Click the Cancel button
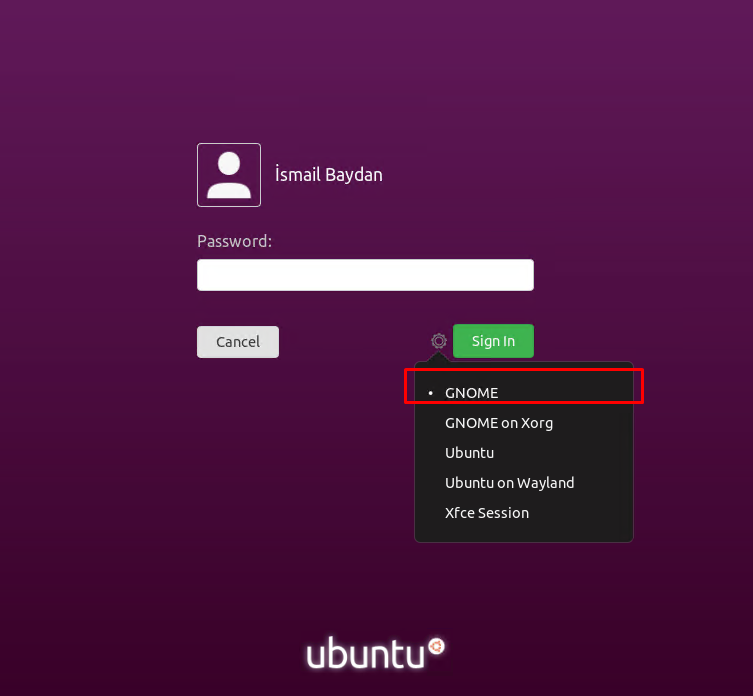The width and height of the screenshot is (753, 696). pos(238,342)
